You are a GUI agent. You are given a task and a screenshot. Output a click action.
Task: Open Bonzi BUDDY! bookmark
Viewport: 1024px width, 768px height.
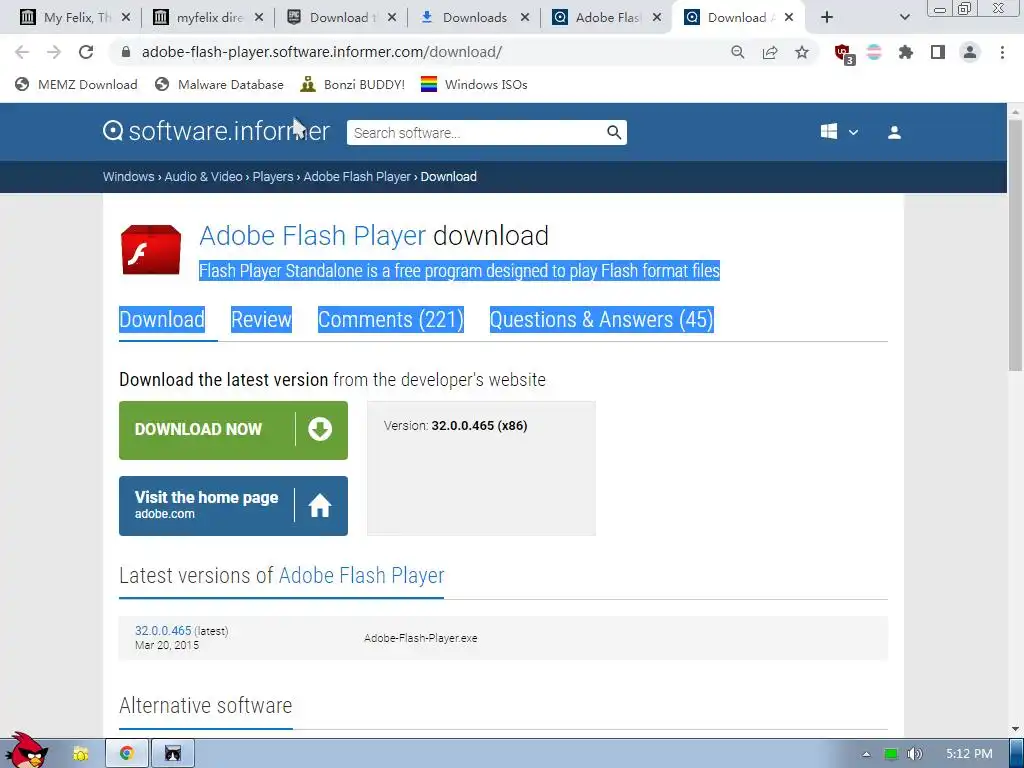[x=353, y=84]
